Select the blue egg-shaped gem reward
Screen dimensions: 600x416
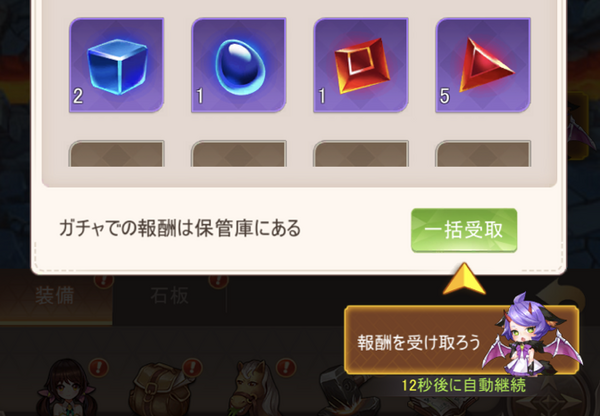point(239,65)
